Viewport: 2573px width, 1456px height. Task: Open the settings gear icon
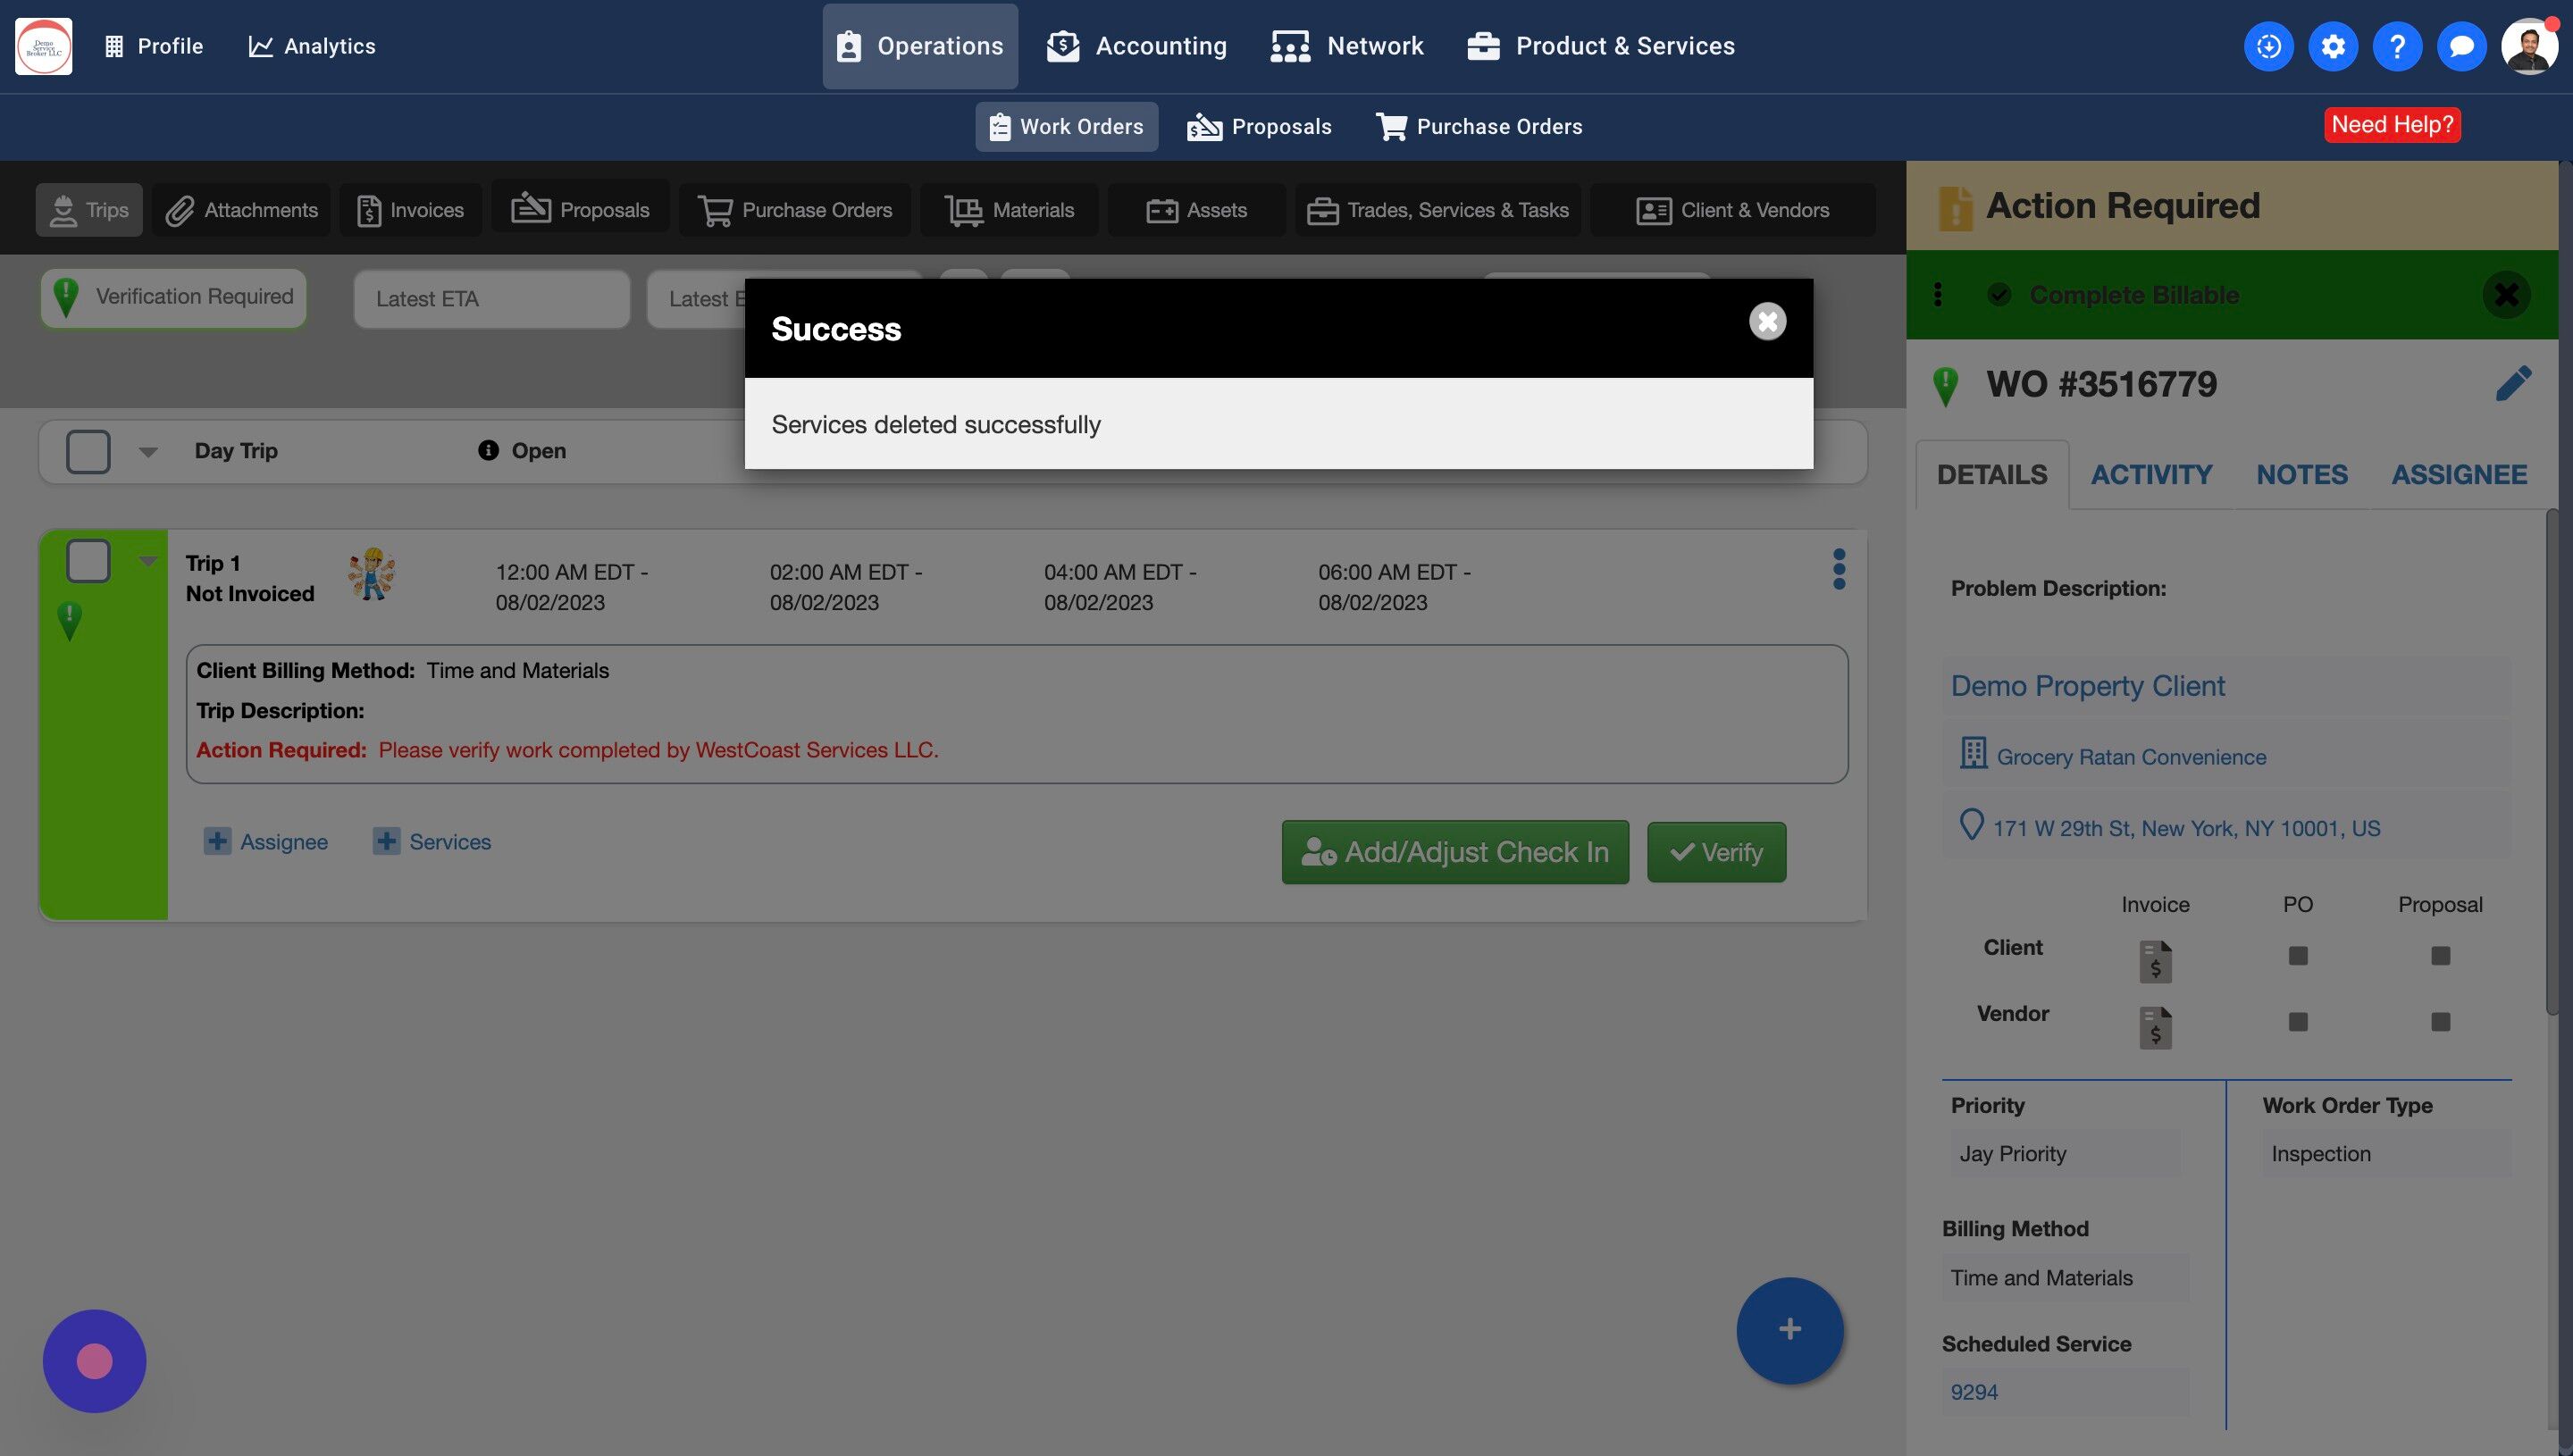[2333, 46]
